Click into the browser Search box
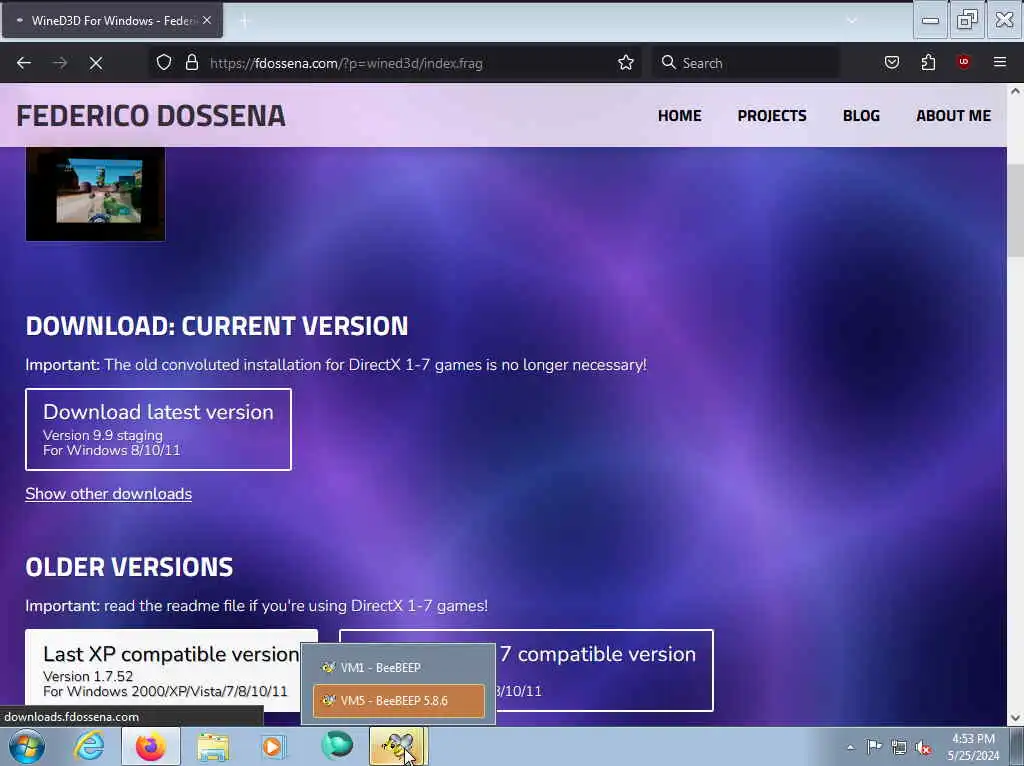1024x766 pixels. [746, 63]
